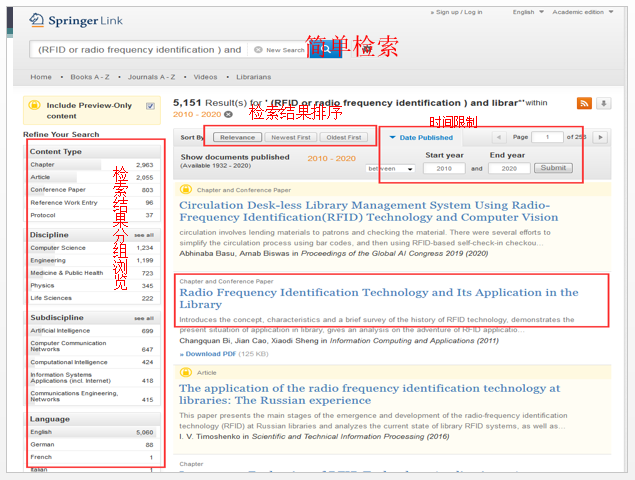Click the New Search link
The image size is (635, 480).
click(285, 50)
